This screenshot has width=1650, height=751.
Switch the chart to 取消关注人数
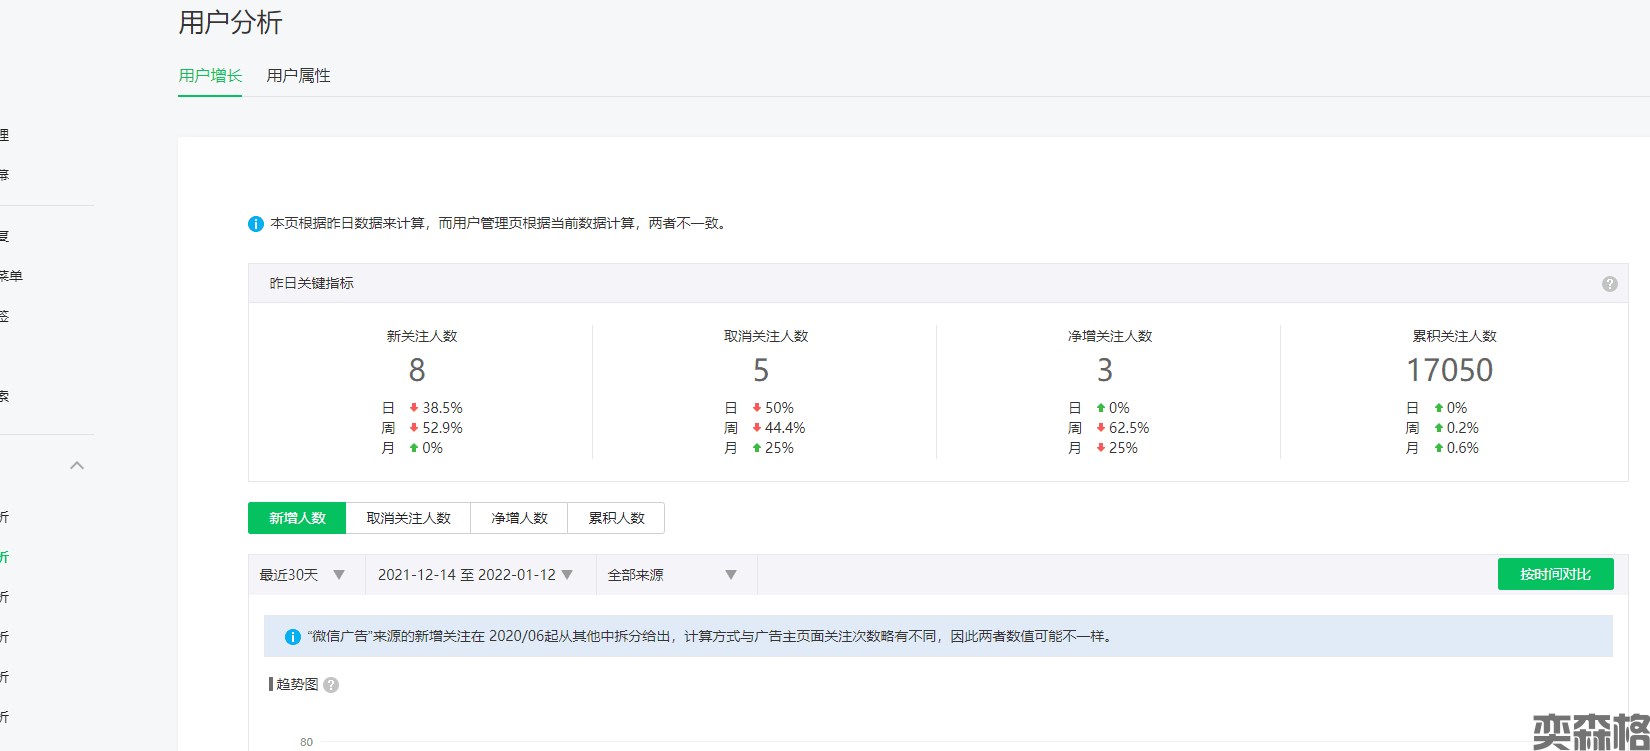[x=408, y=518]
